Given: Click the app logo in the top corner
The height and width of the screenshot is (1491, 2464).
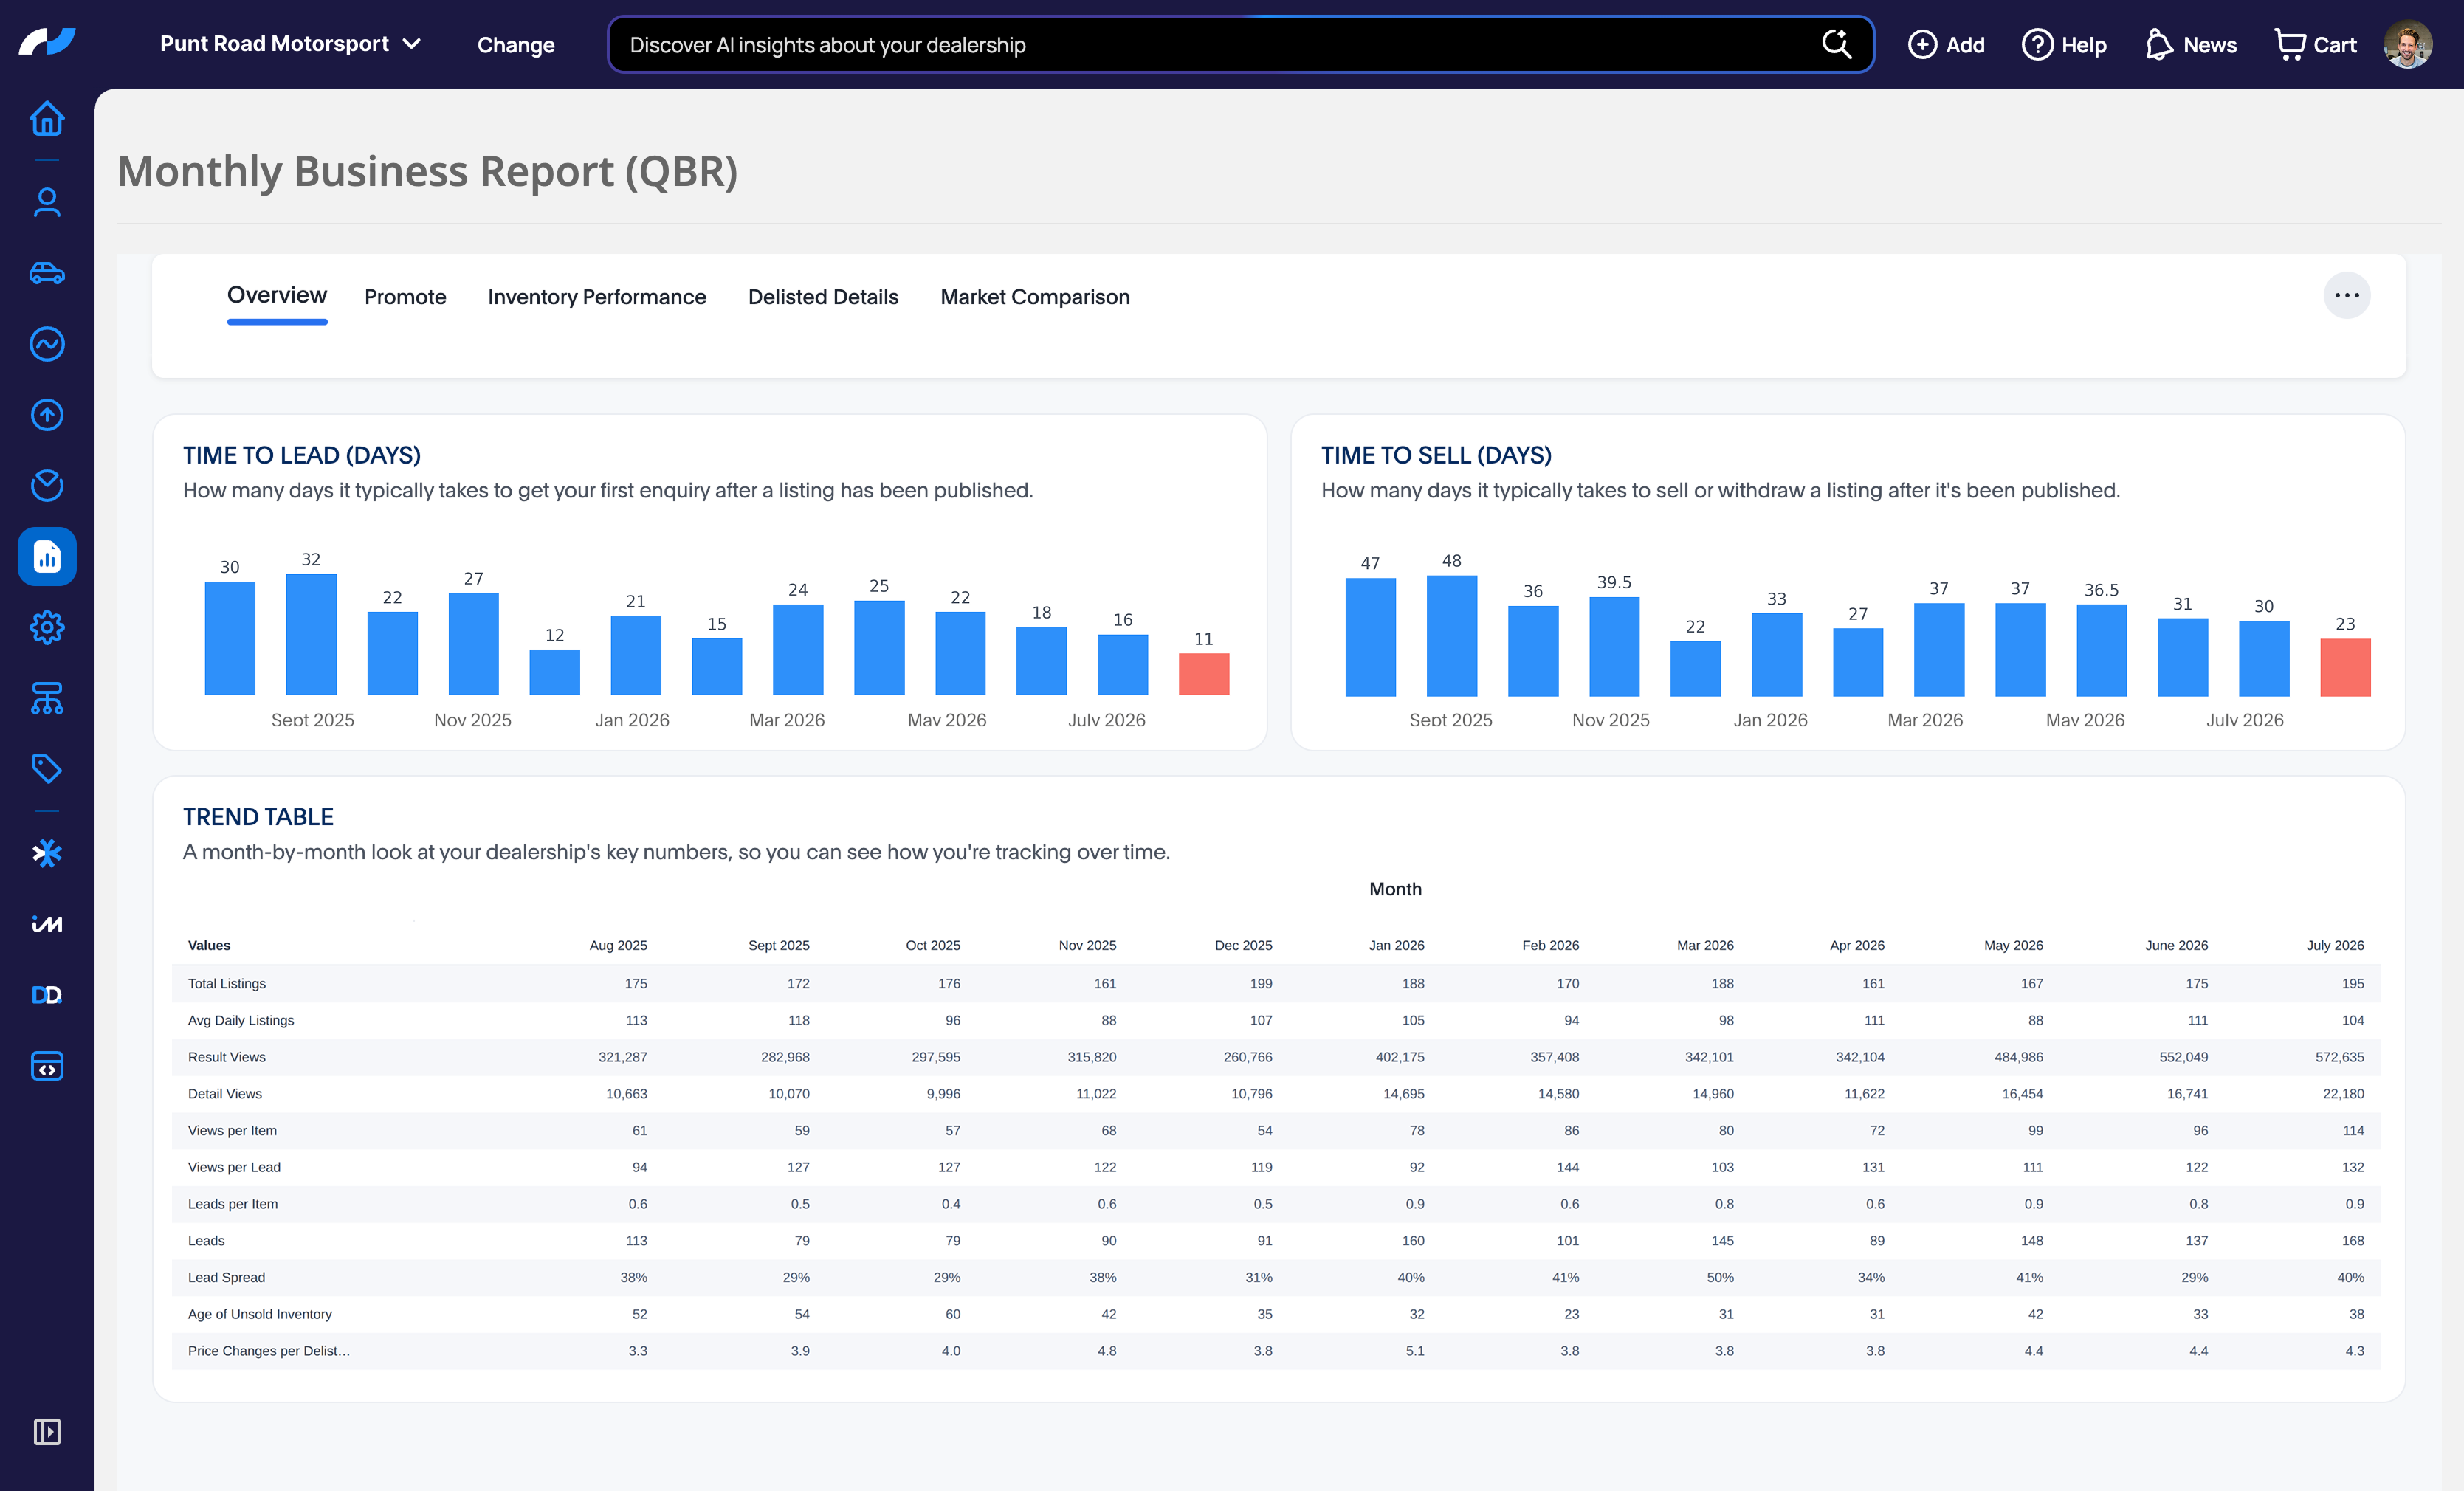Looking at the screenshot, I should click(47, 42).
